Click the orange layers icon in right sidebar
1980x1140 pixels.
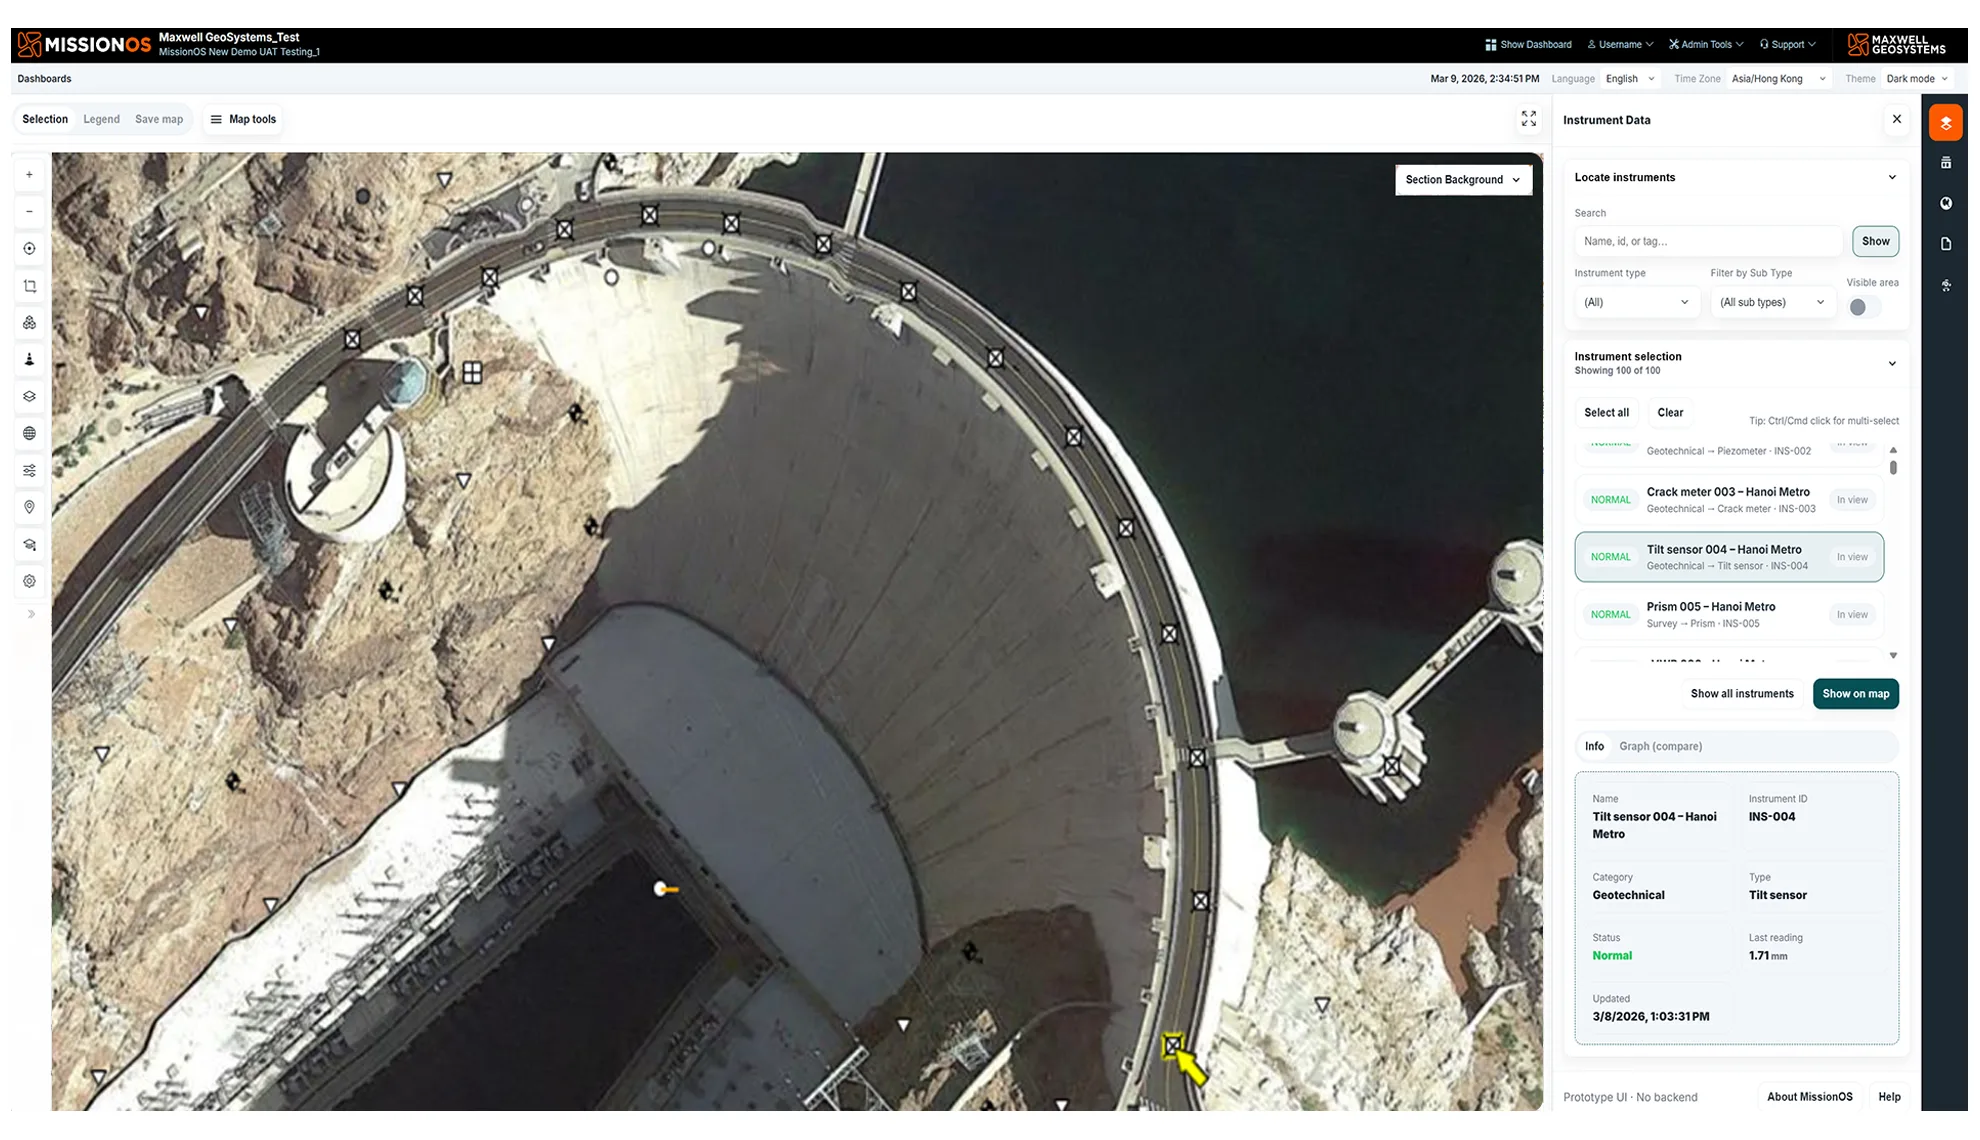tap(1946, 123)
